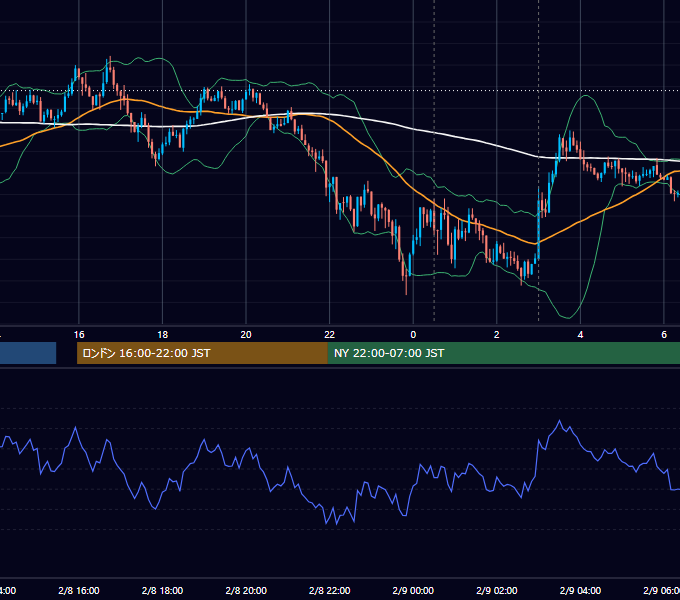Click the 6 hour label on upper axis
The image size is (680, 600).
664,335
